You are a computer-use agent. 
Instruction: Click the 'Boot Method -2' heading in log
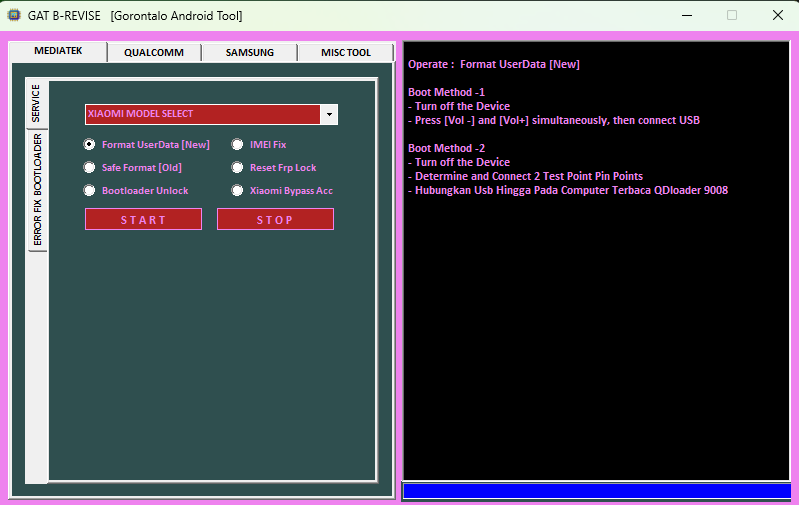click(x=446, y=148)
